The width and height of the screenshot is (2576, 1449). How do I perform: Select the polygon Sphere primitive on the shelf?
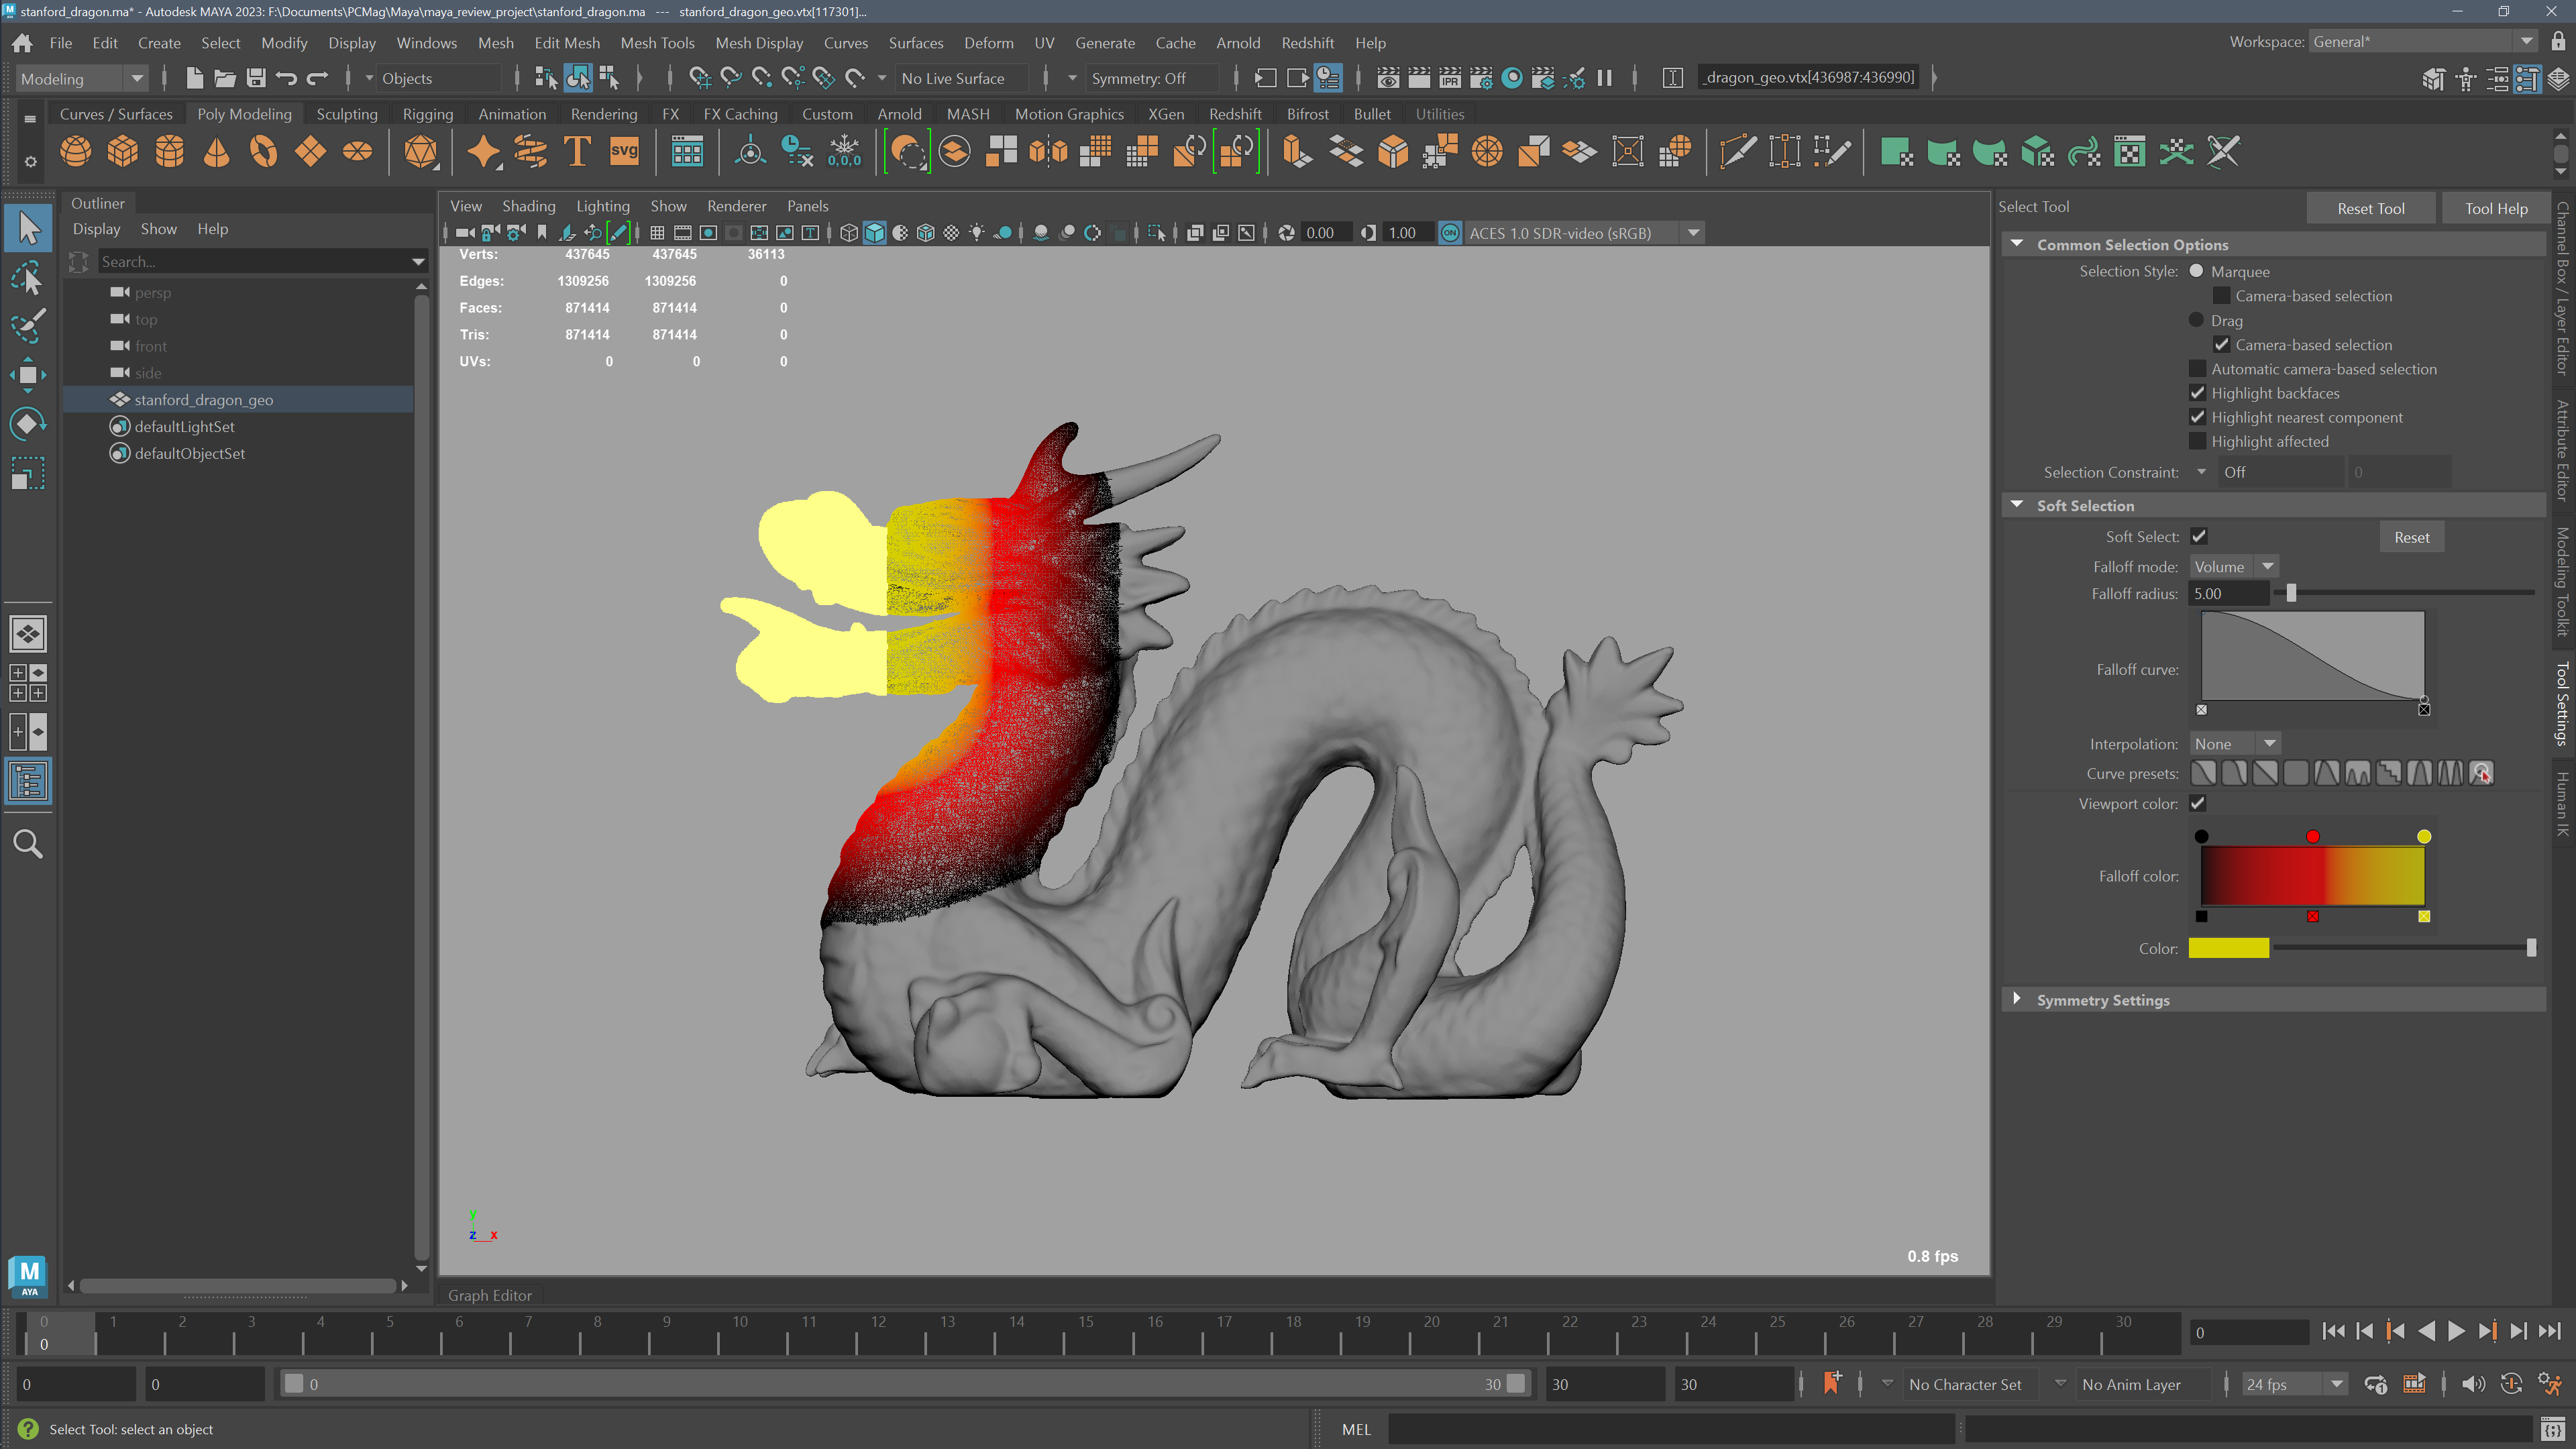(75, 151)
